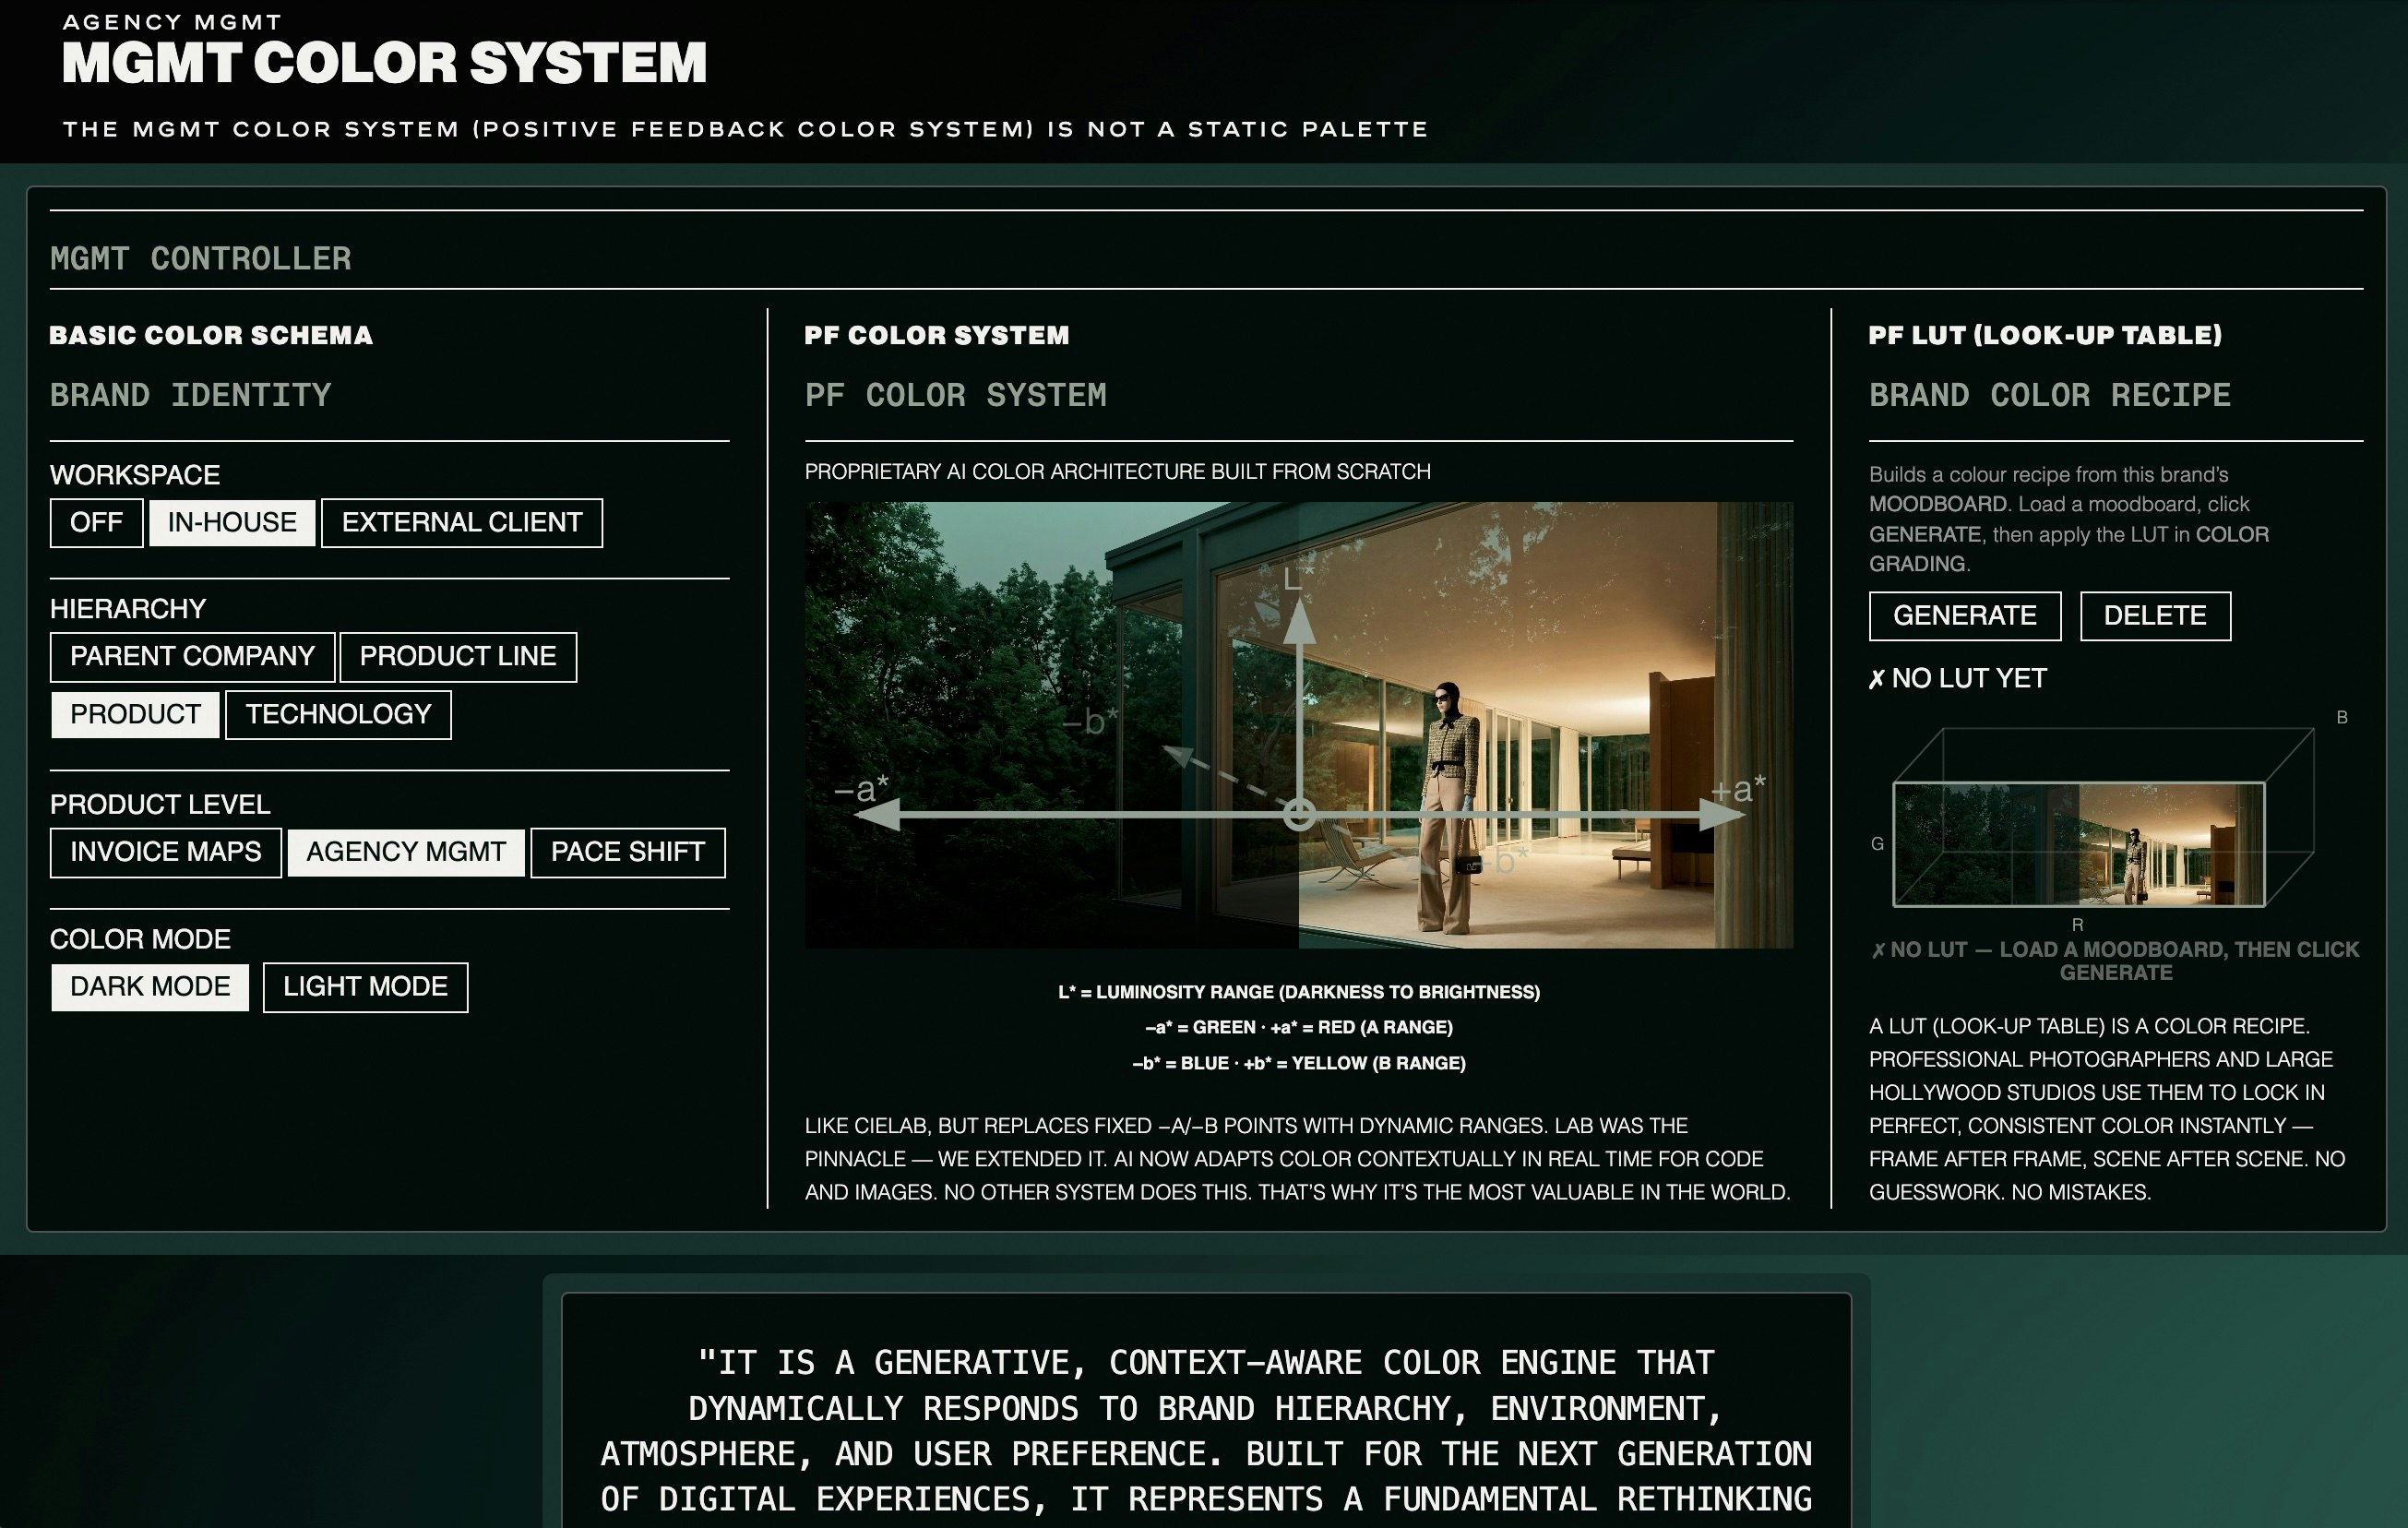The image size is (2408, 1528).
Task: Choose AGENCY MGMT product level
Action: (x=406, y=853)
